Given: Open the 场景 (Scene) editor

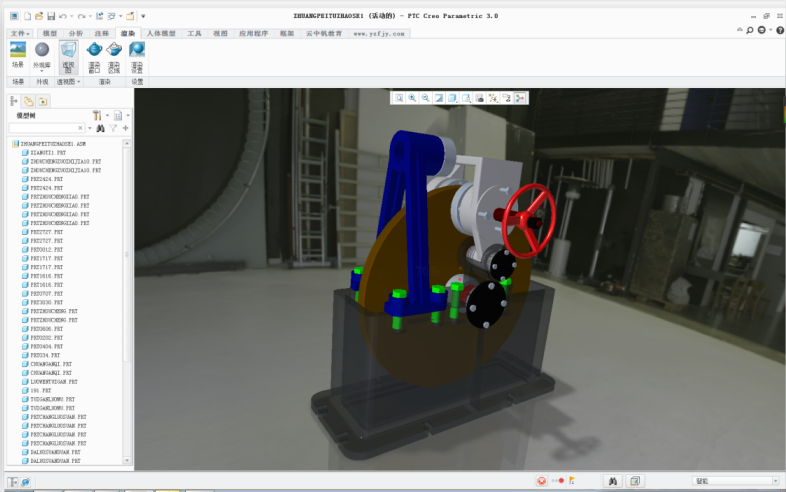Looking at the screenshot, I should point(18,55).
